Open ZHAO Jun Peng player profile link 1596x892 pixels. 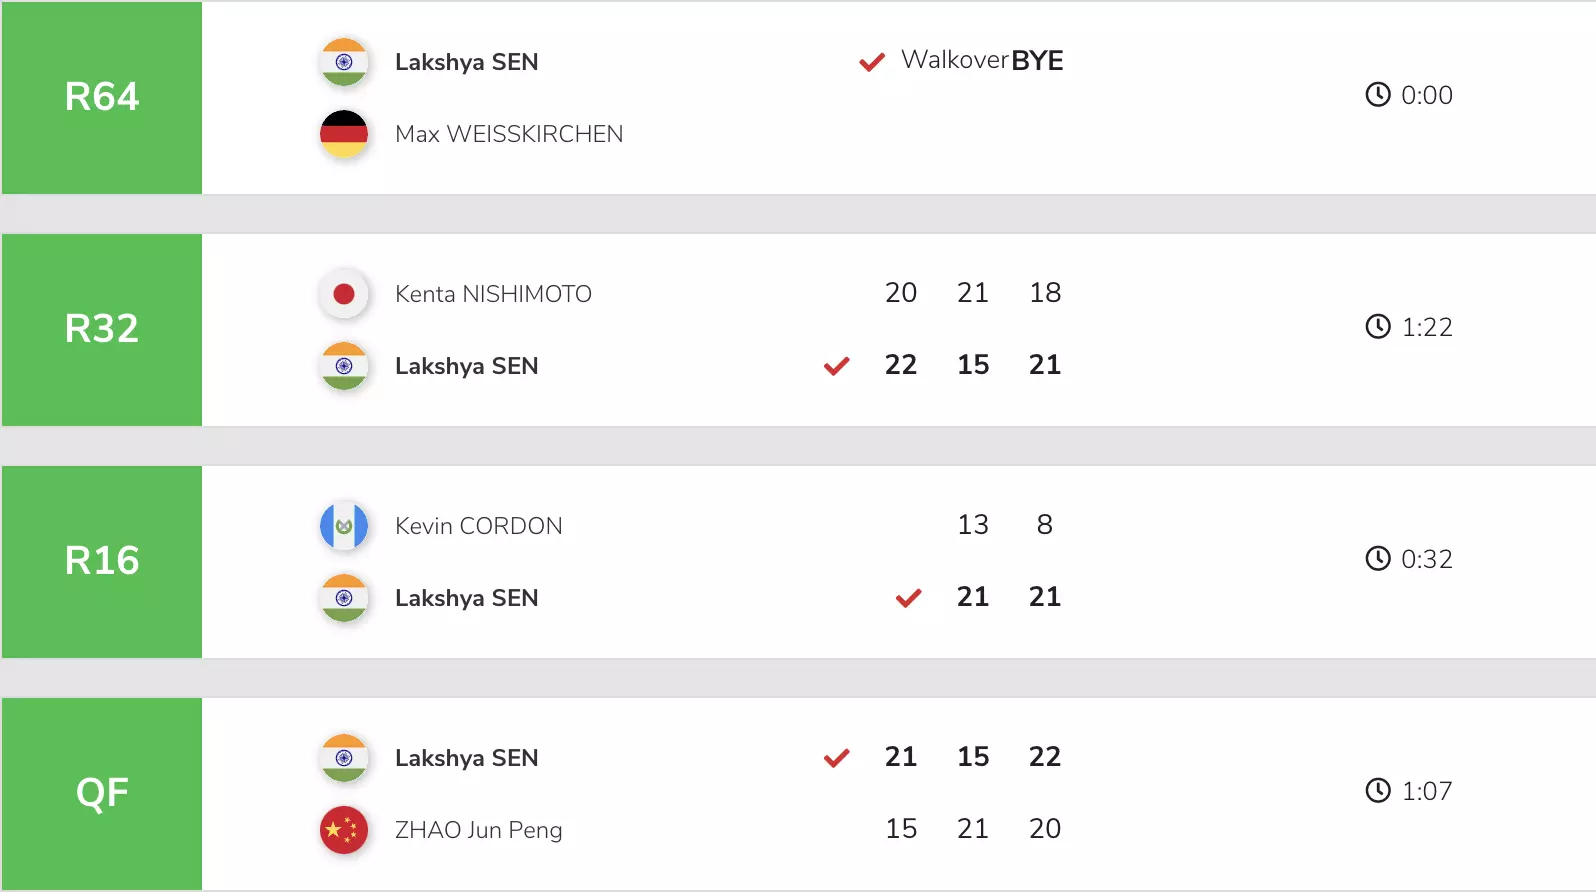pyautogui.click(x=479, y=830)
